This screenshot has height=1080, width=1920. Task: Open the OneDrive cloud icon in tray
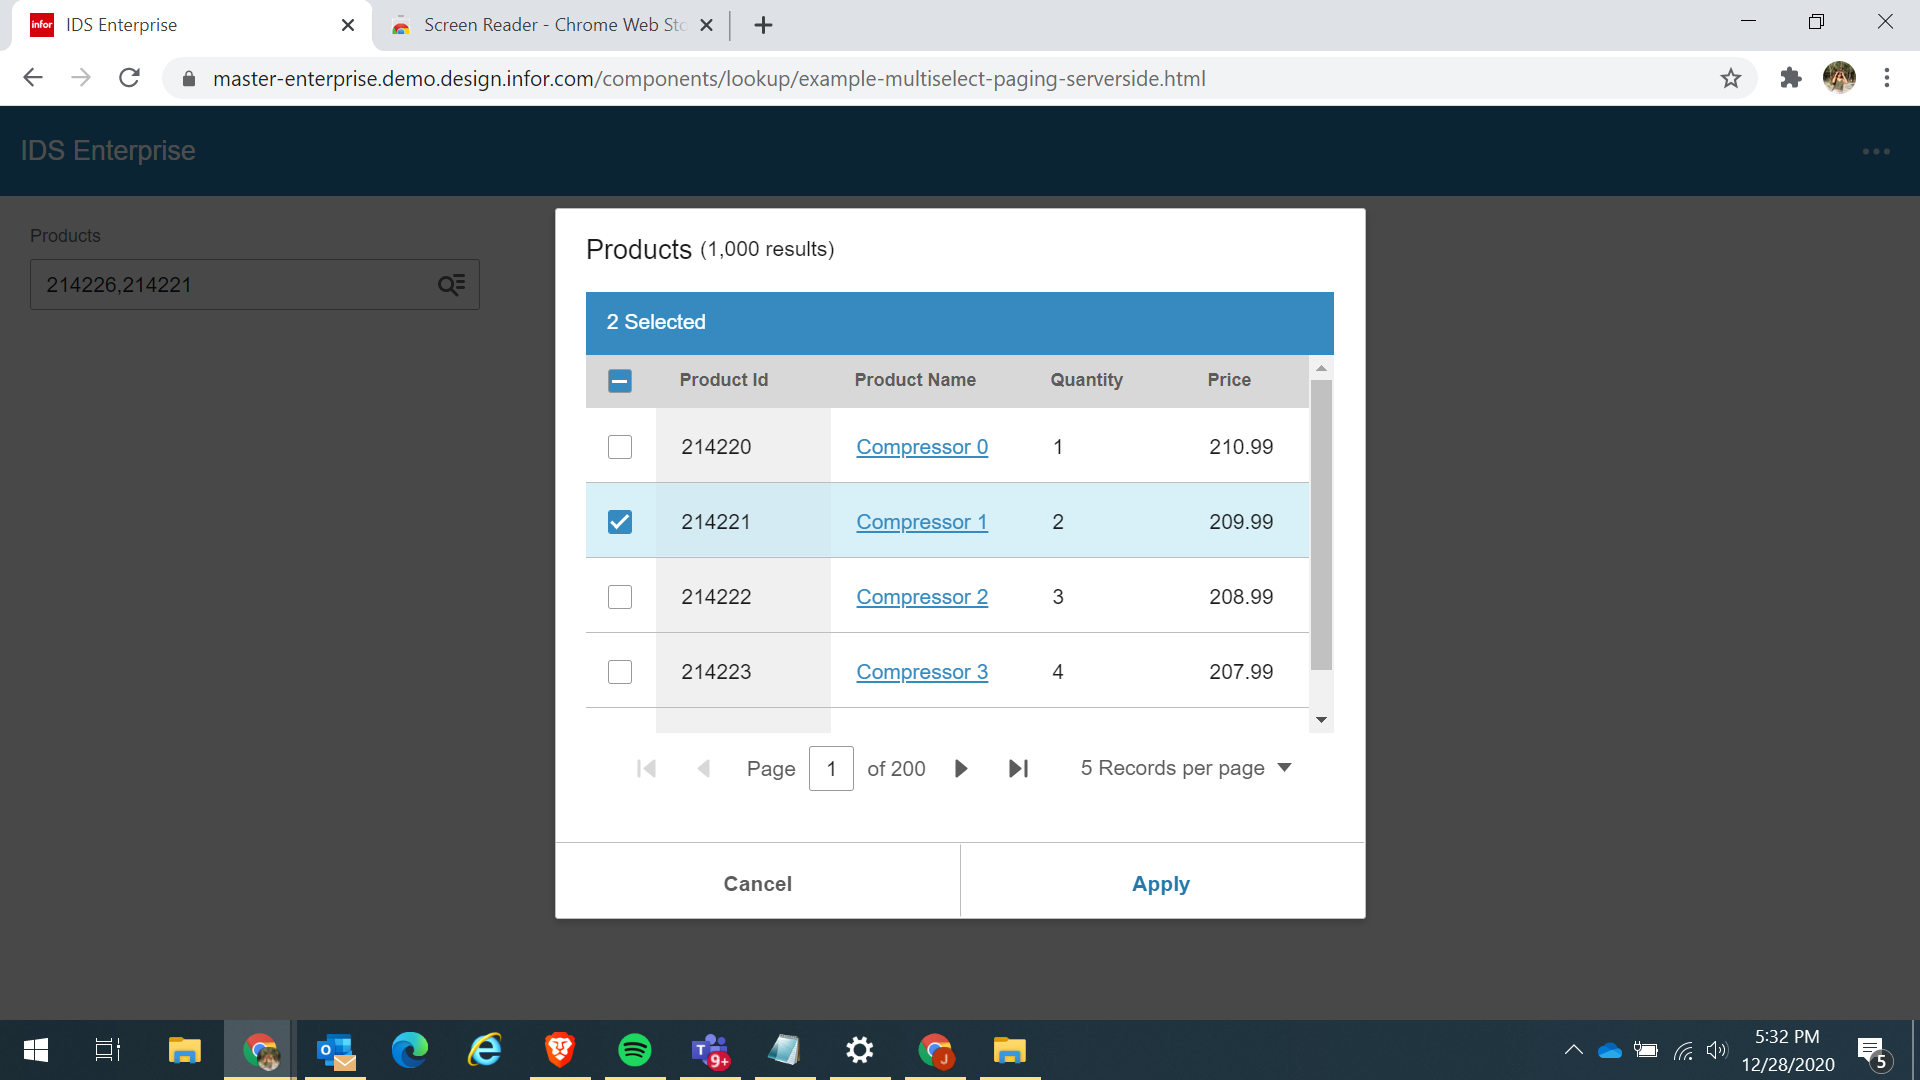pos(1610,1050)
